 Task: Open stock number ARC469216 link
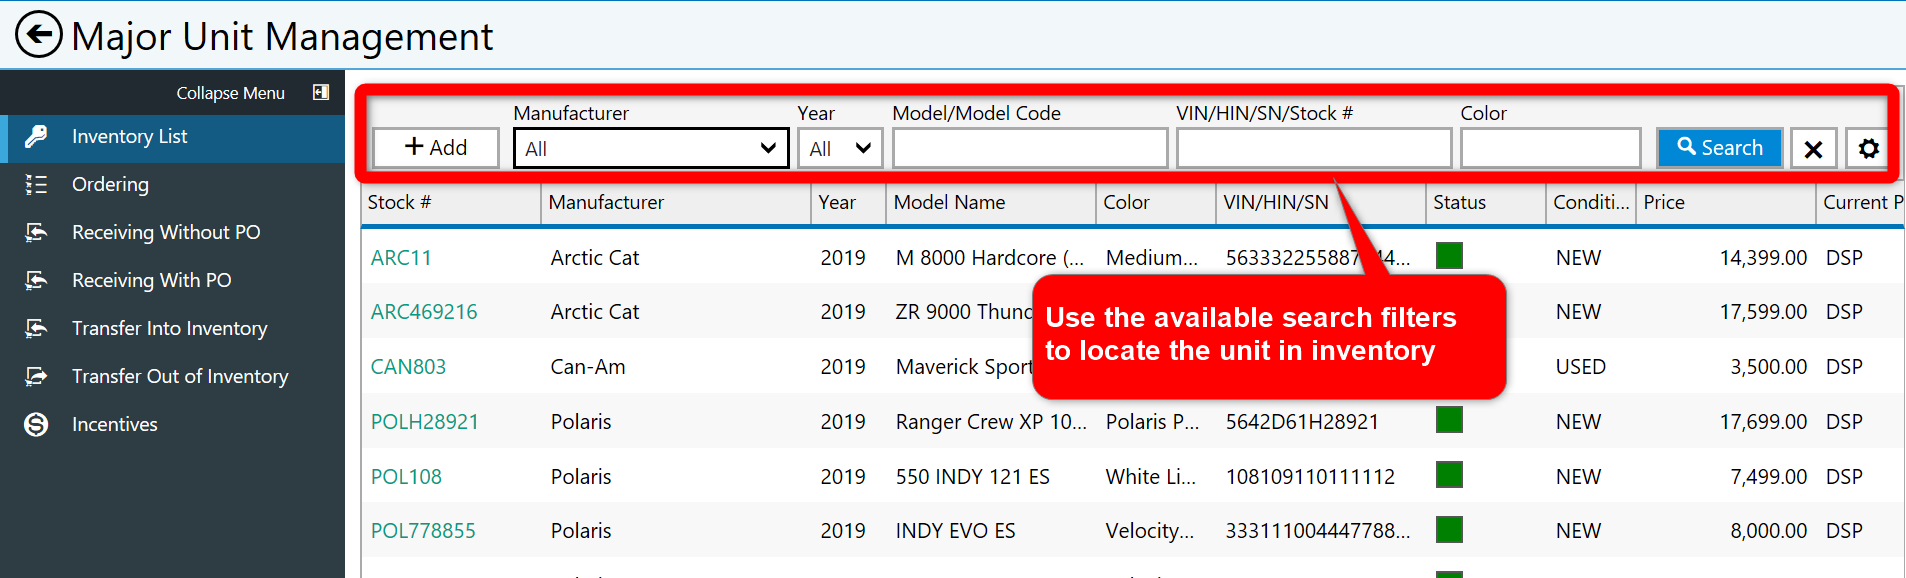click(424, 312)
